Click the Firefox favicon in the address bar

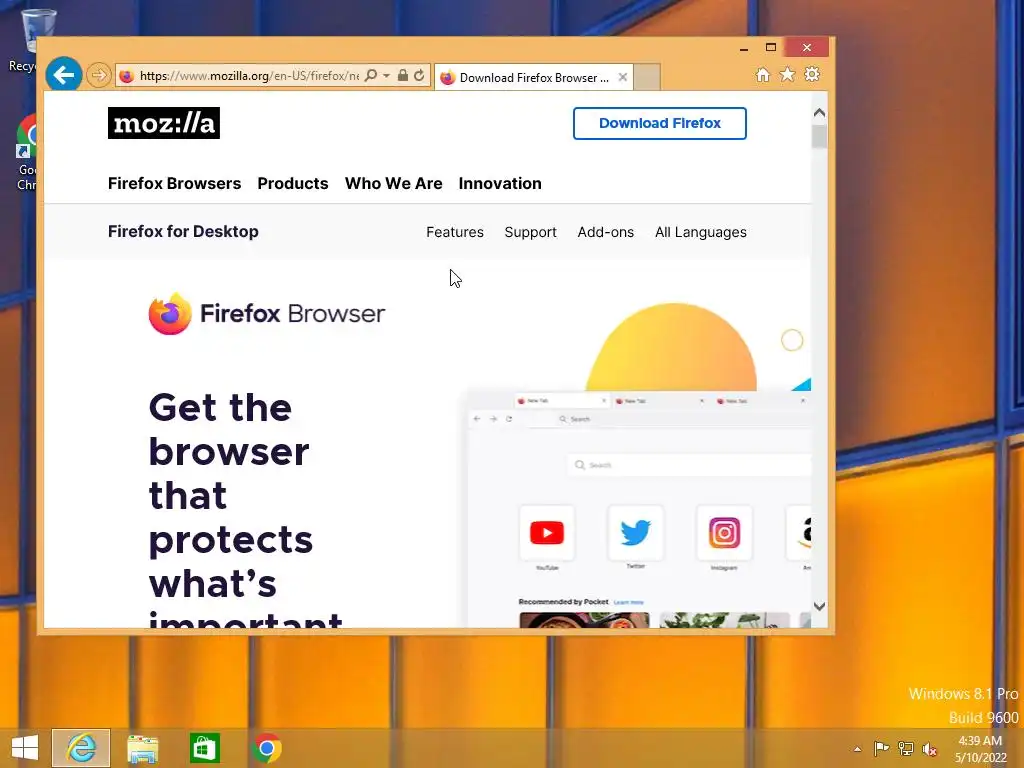point(127,76)
